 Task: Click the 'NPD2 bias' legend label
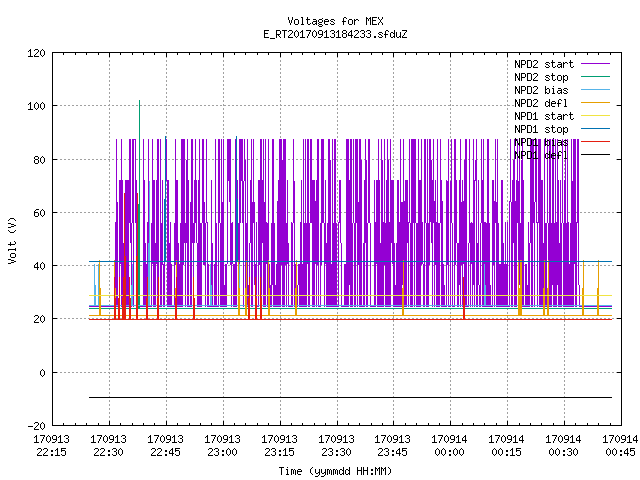[x=541, y=90]
